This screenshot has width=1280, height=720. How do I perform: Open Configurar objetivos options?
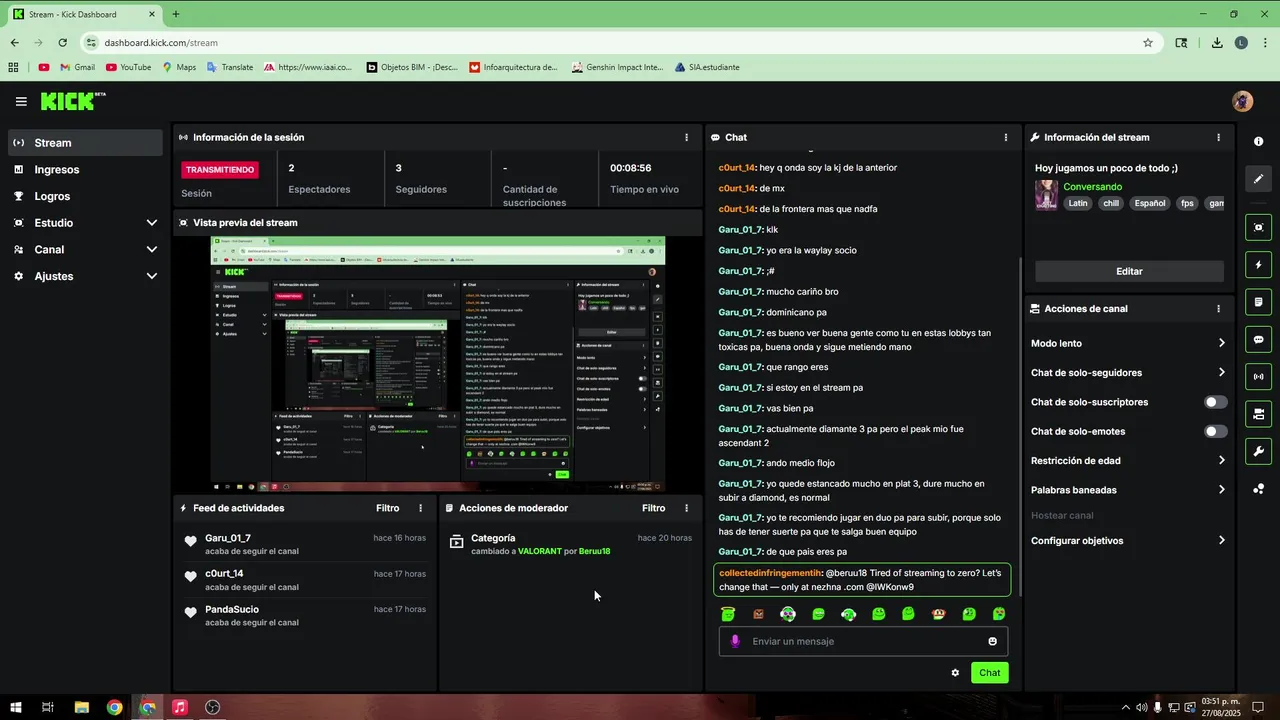point(1129,541)
